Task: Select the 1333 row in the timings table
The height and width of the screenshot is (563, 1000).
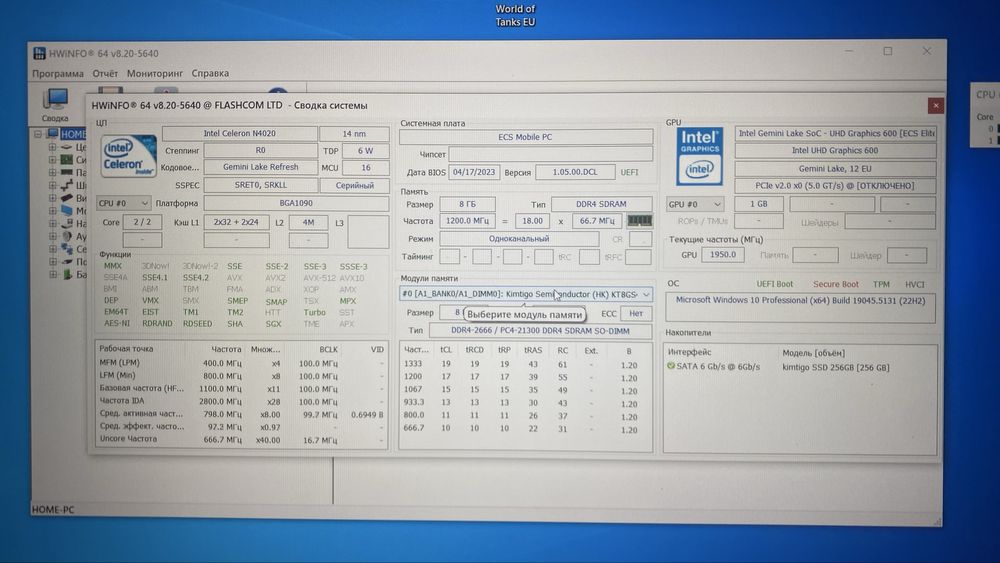Action: click(x=526, y=365)
